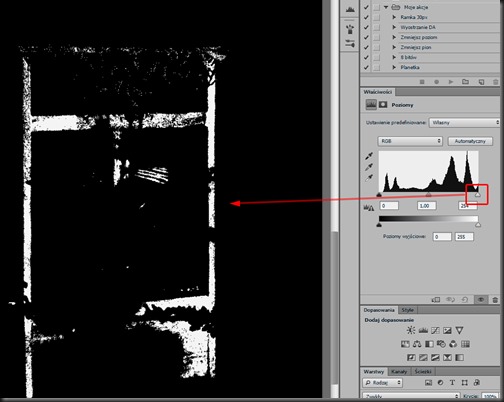Filter layers by type T icon
The height and width of the screenshot is (402, 504).
point(452,383)
